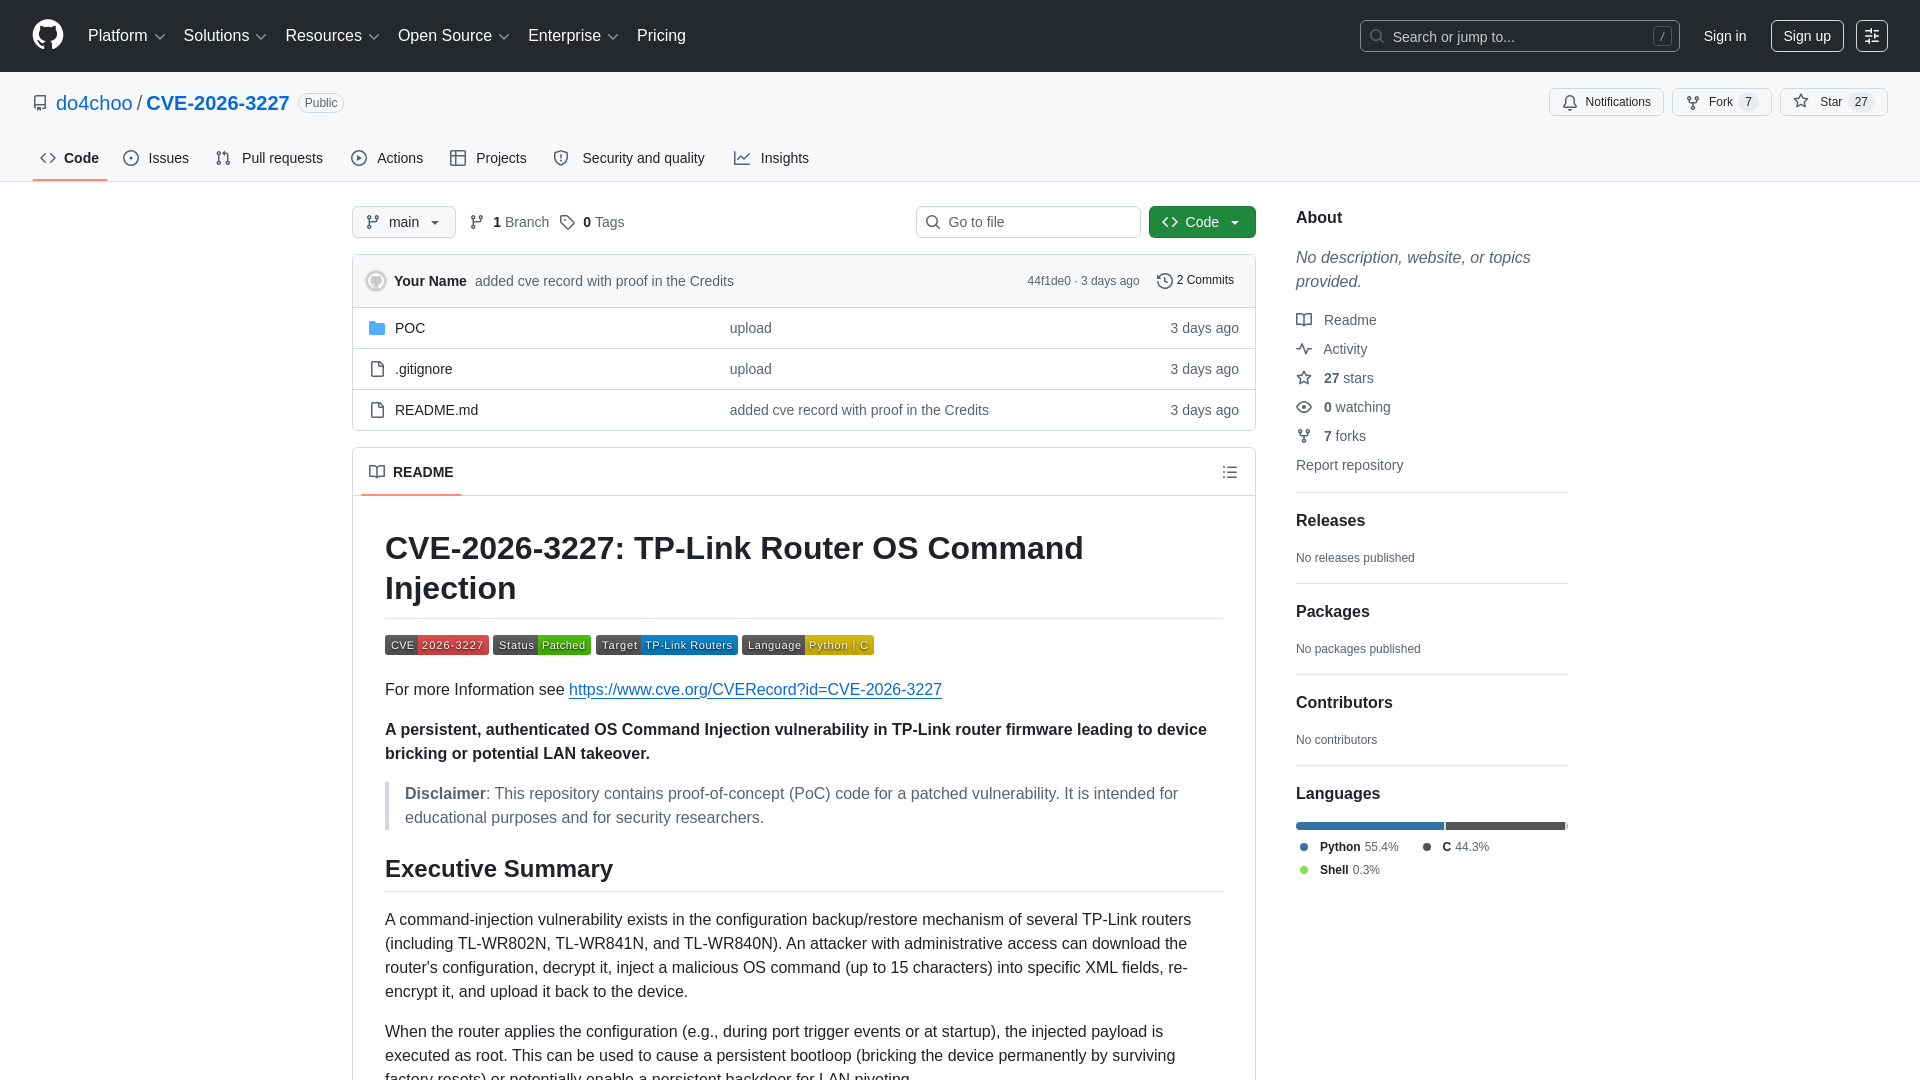Click the Packages heading link

(x=1332, y=612)
